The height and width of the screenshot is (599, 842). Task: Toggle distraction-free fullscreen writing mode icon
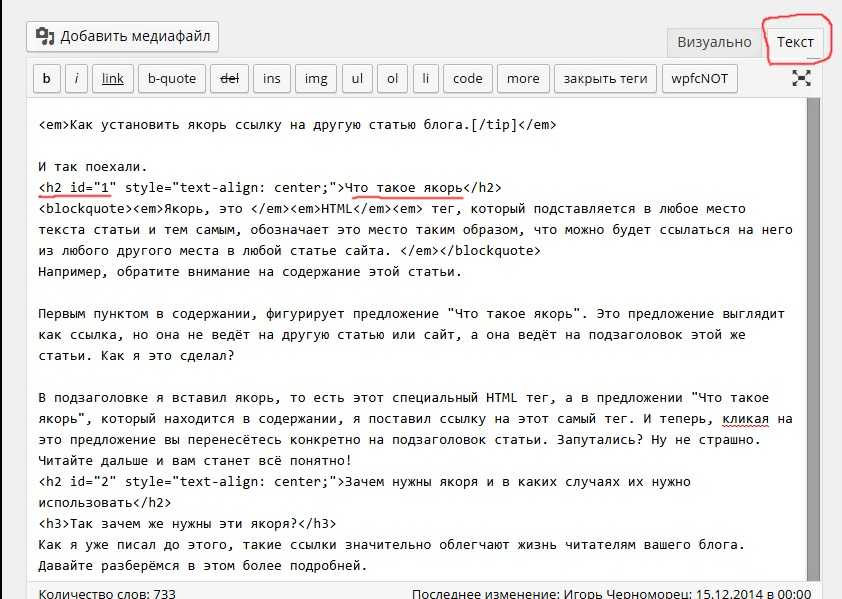[x=801, y=78]
